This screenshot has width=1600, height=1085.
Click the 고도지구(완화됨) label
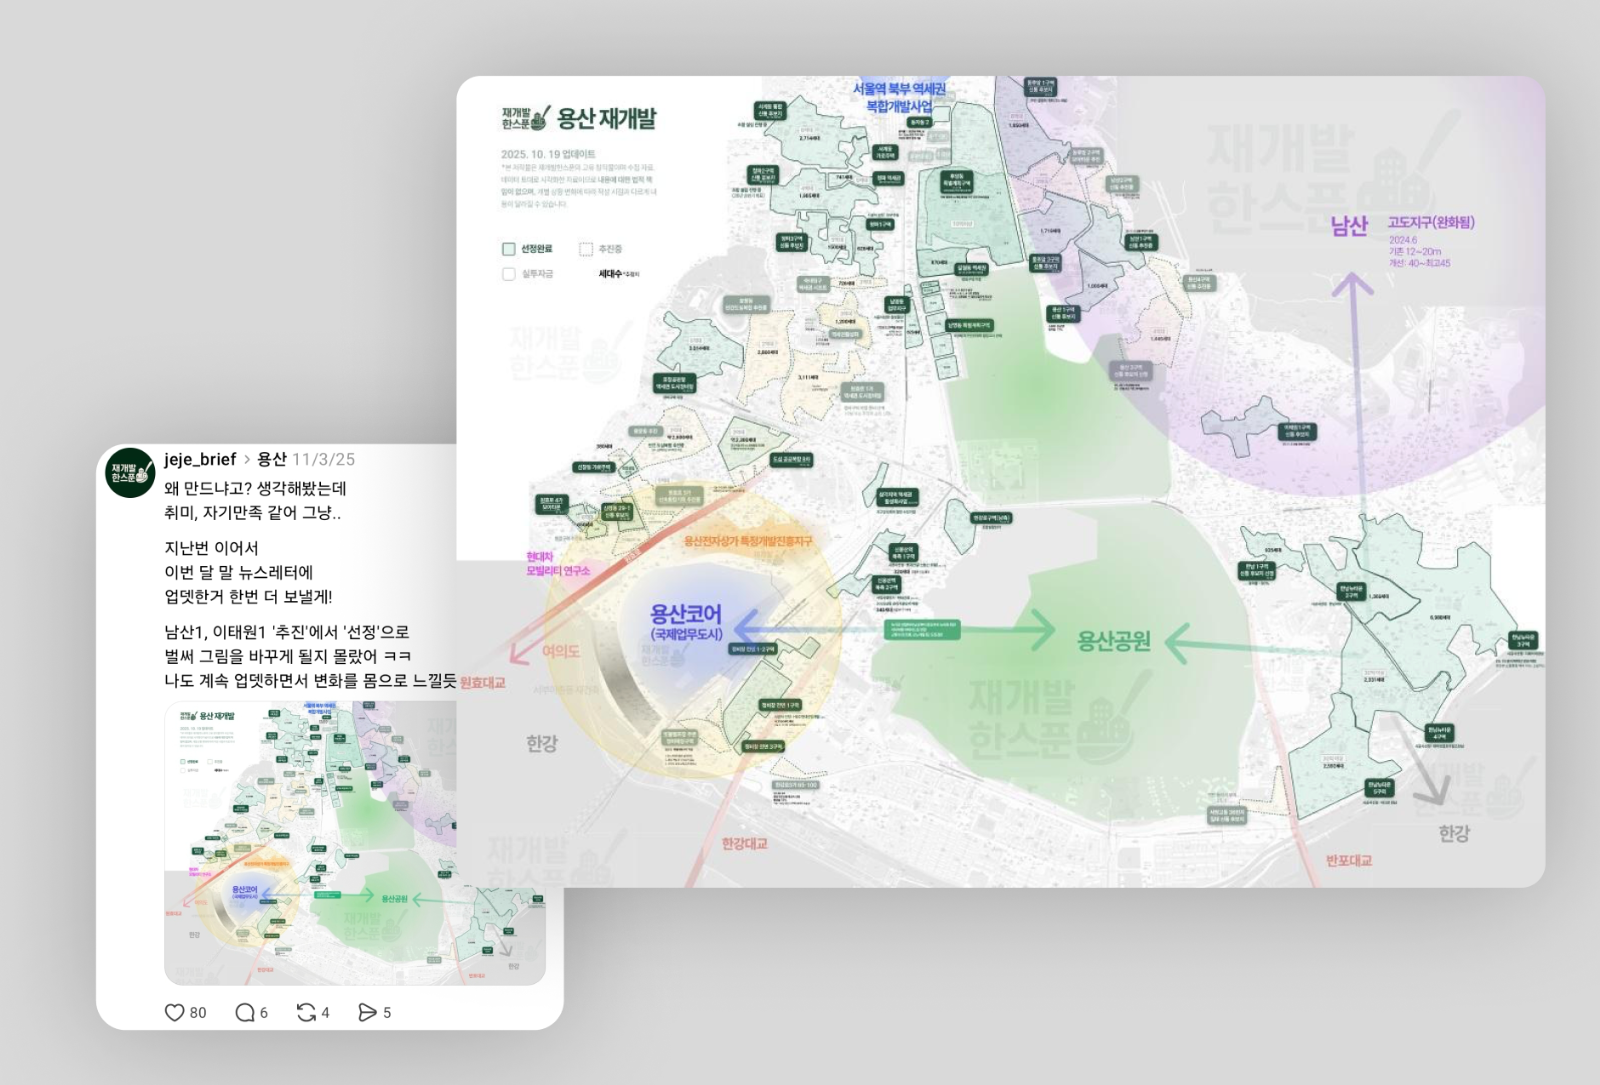pyautogui.click(x=1431, y=222)
